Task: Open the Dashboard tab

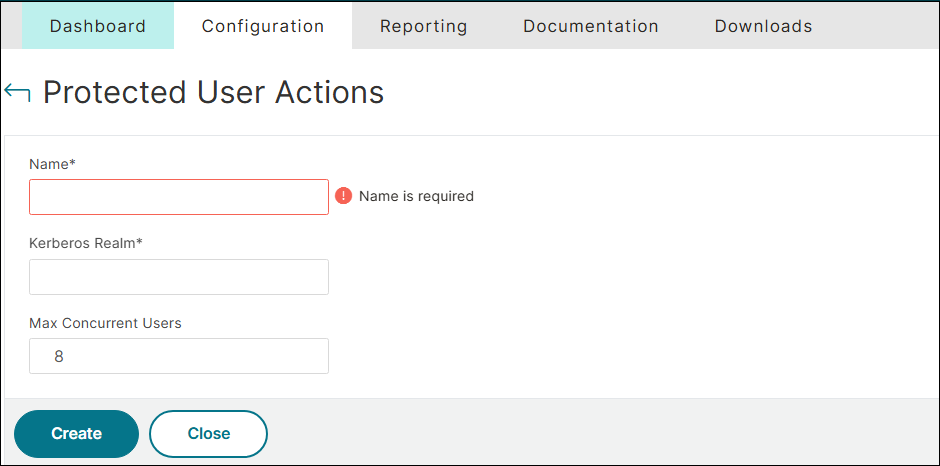Action: 97,26
